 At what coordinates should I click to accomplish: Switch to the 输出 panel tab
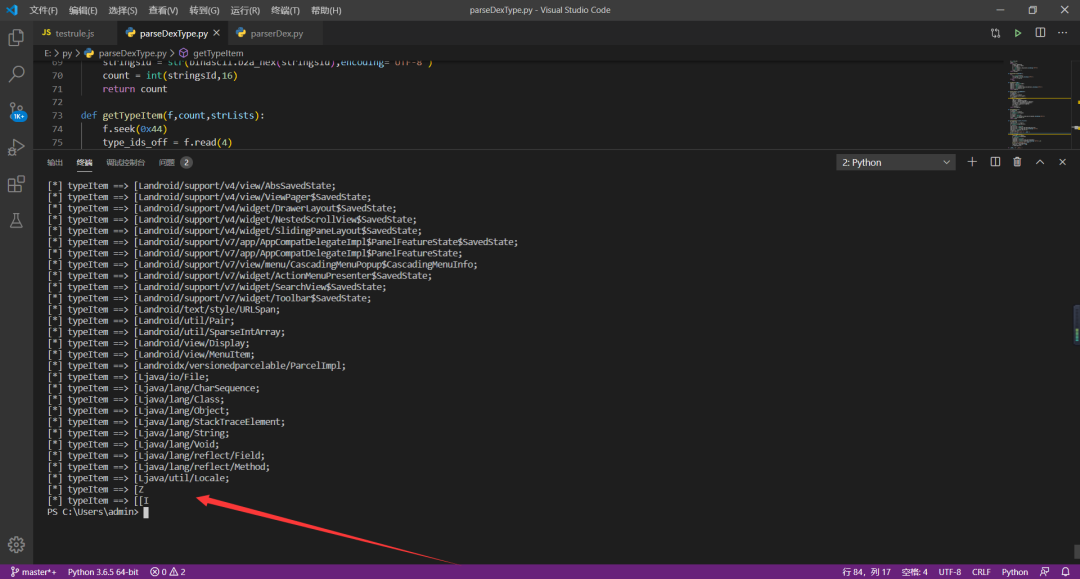(55, 162)
